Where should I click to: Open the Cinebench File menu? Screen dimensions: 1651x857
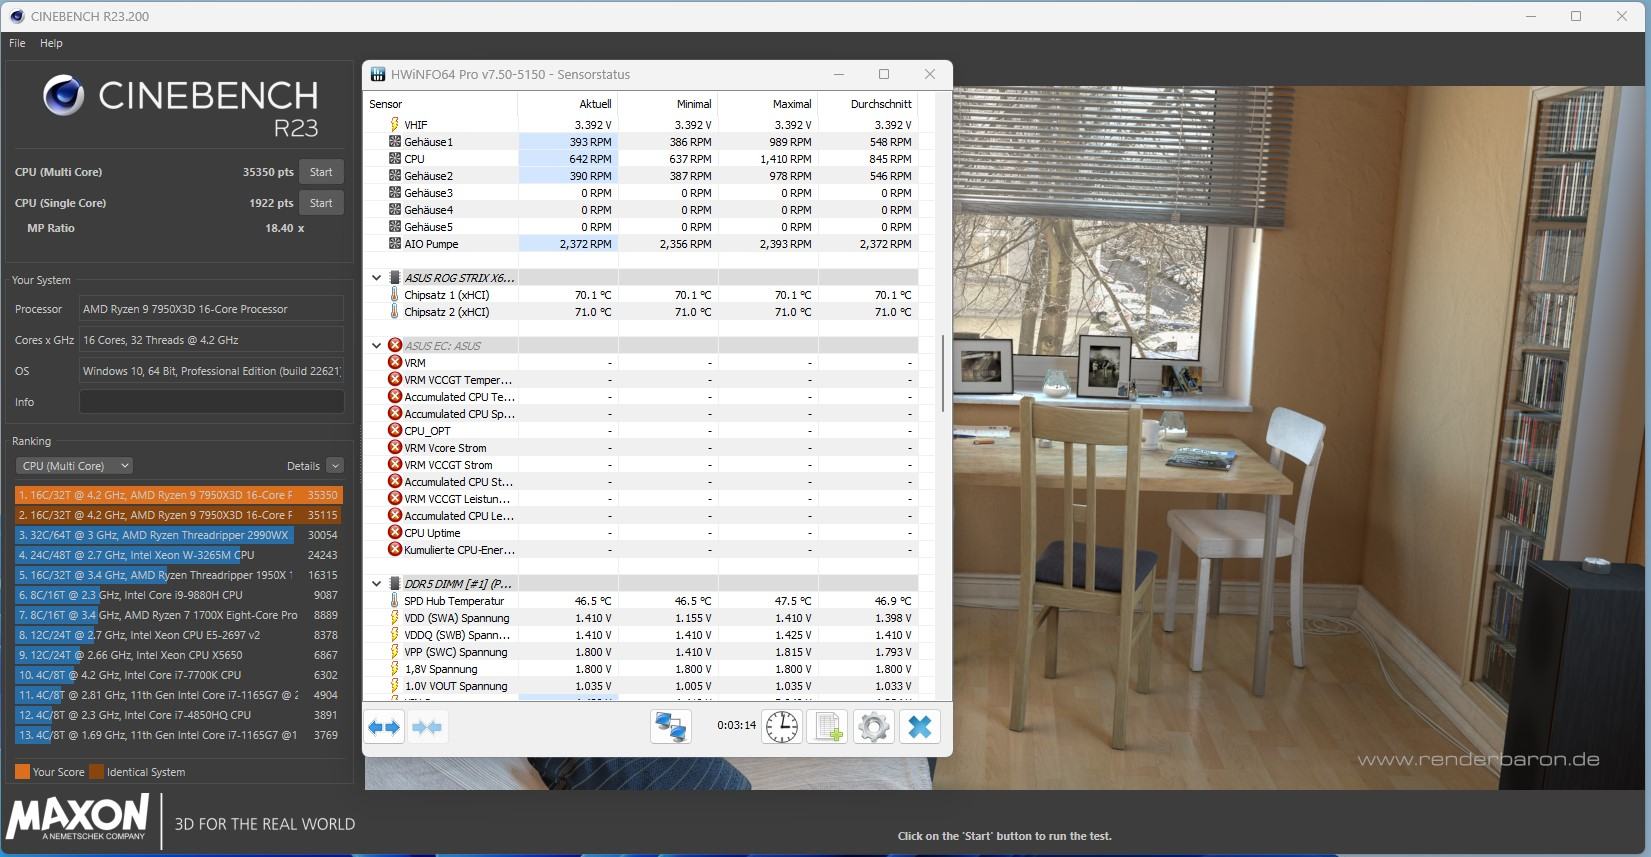pyautogui.click(x=17, y=43)
